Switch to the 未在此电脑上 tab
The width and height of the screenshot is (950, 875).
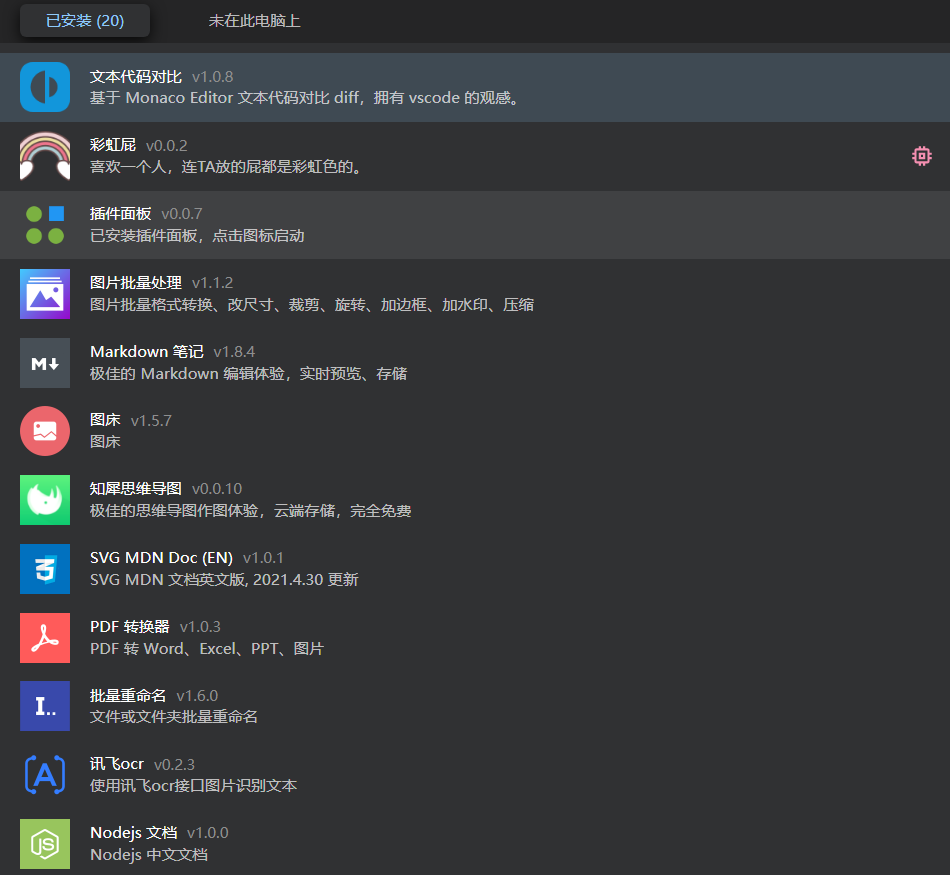coord(254,21)
